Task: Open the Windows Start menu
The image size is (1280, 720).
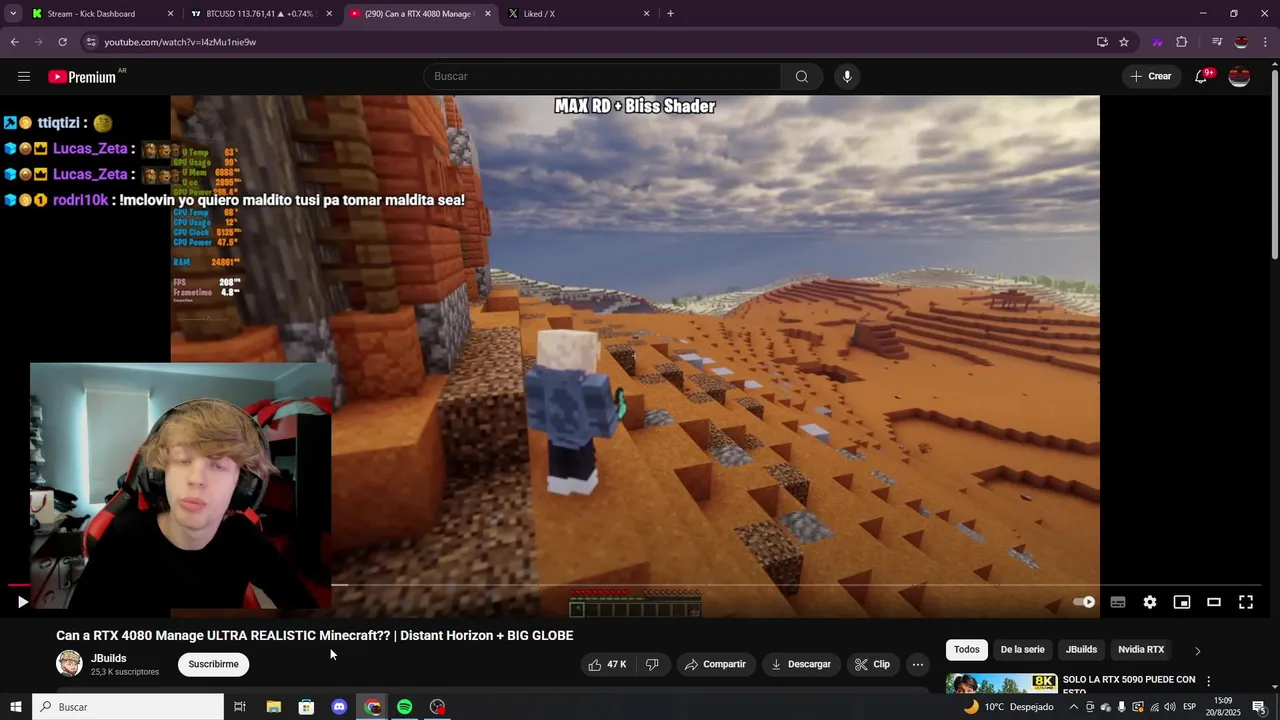Action: pyautogui.click(x=16, y=707)
